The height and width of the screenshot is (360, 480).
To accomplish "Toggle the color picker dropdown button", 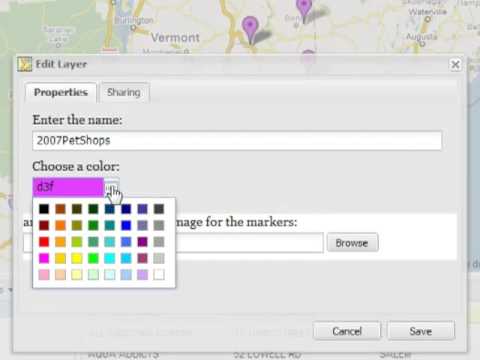I will [111, 187].
